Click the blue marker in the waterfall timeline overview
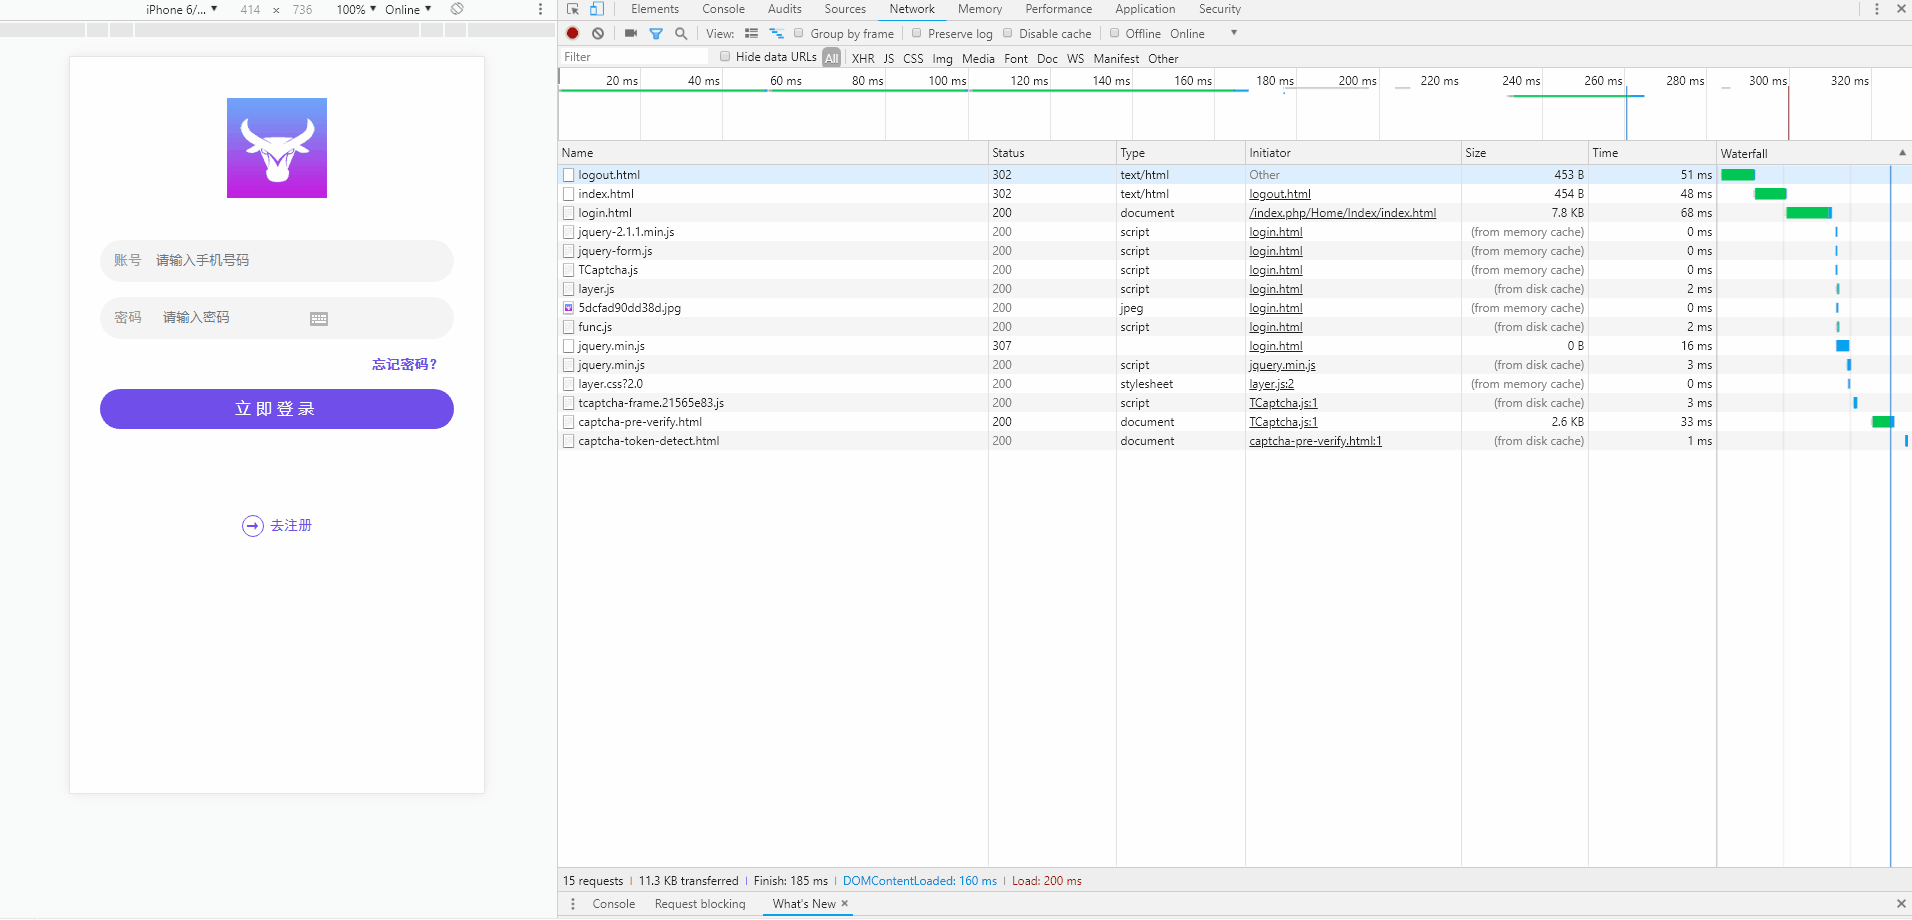The image size is (1912, 920). click(x=1626, y=115)
